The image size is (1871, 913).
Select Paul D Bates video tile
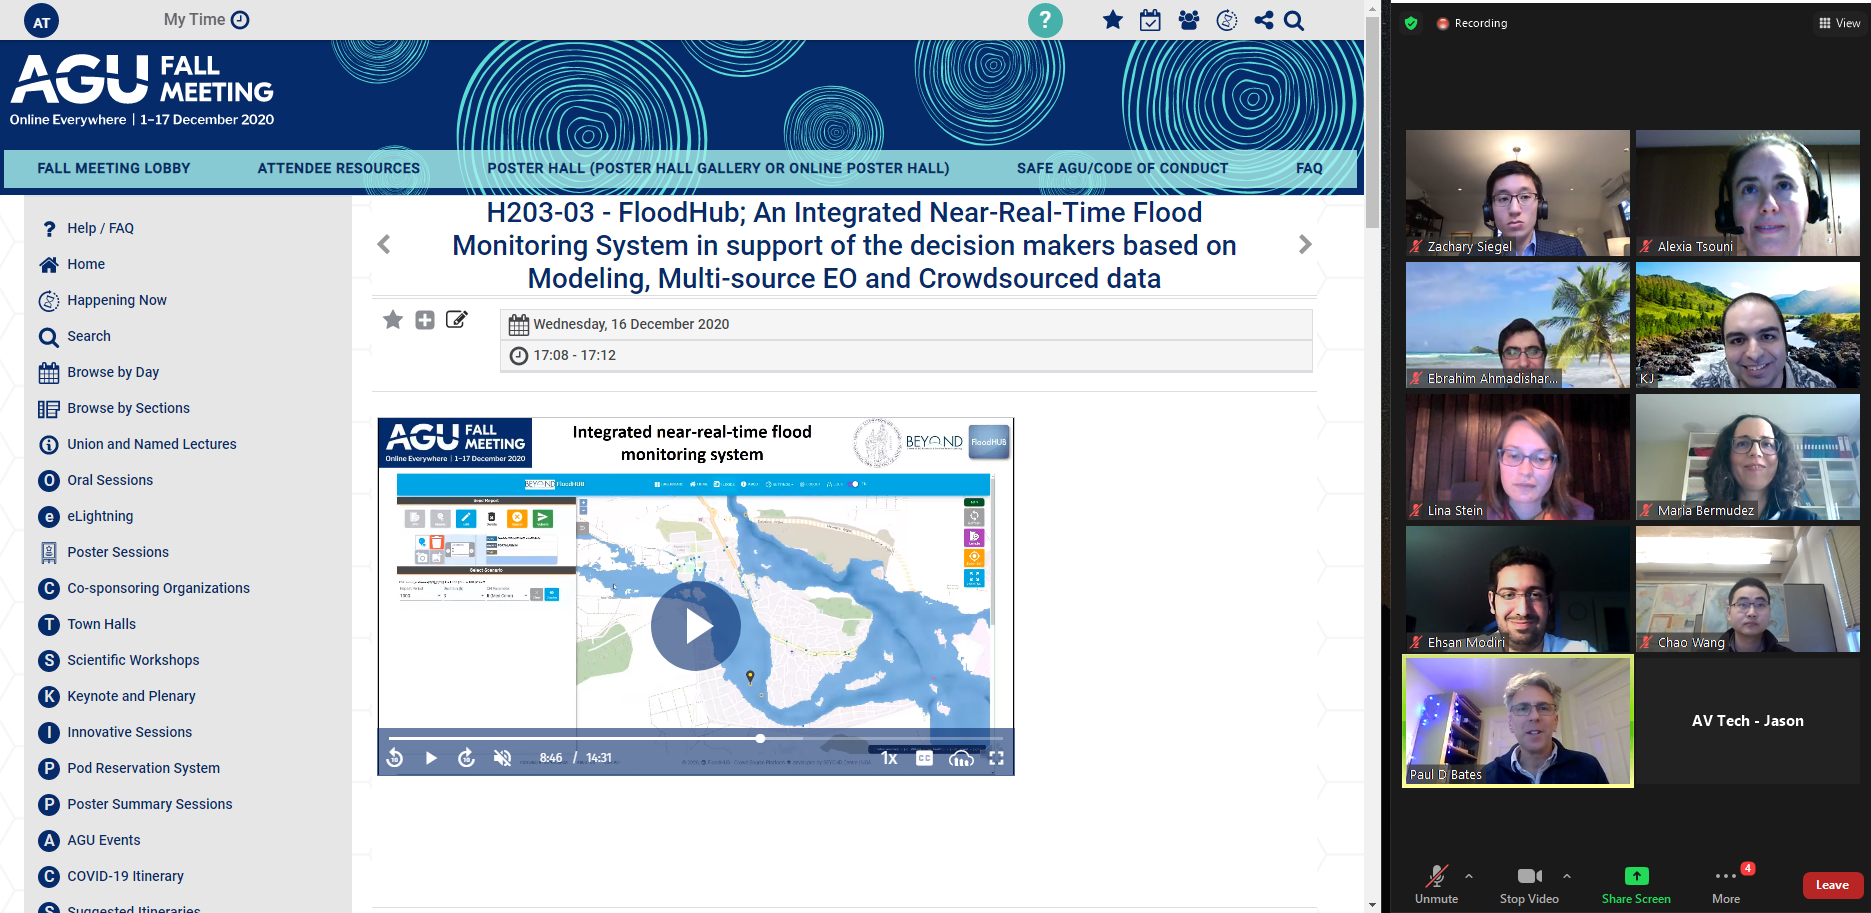tap(1518, 721)
